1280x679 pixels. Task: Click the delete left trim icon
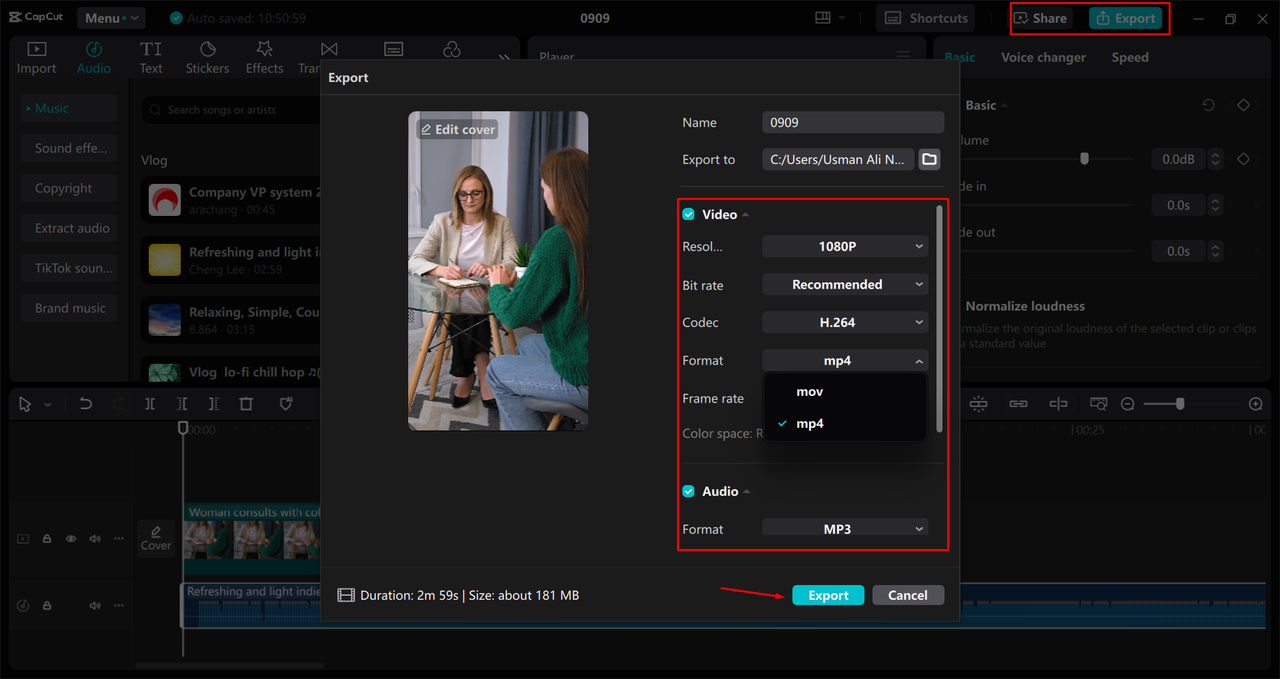point(181,404)
